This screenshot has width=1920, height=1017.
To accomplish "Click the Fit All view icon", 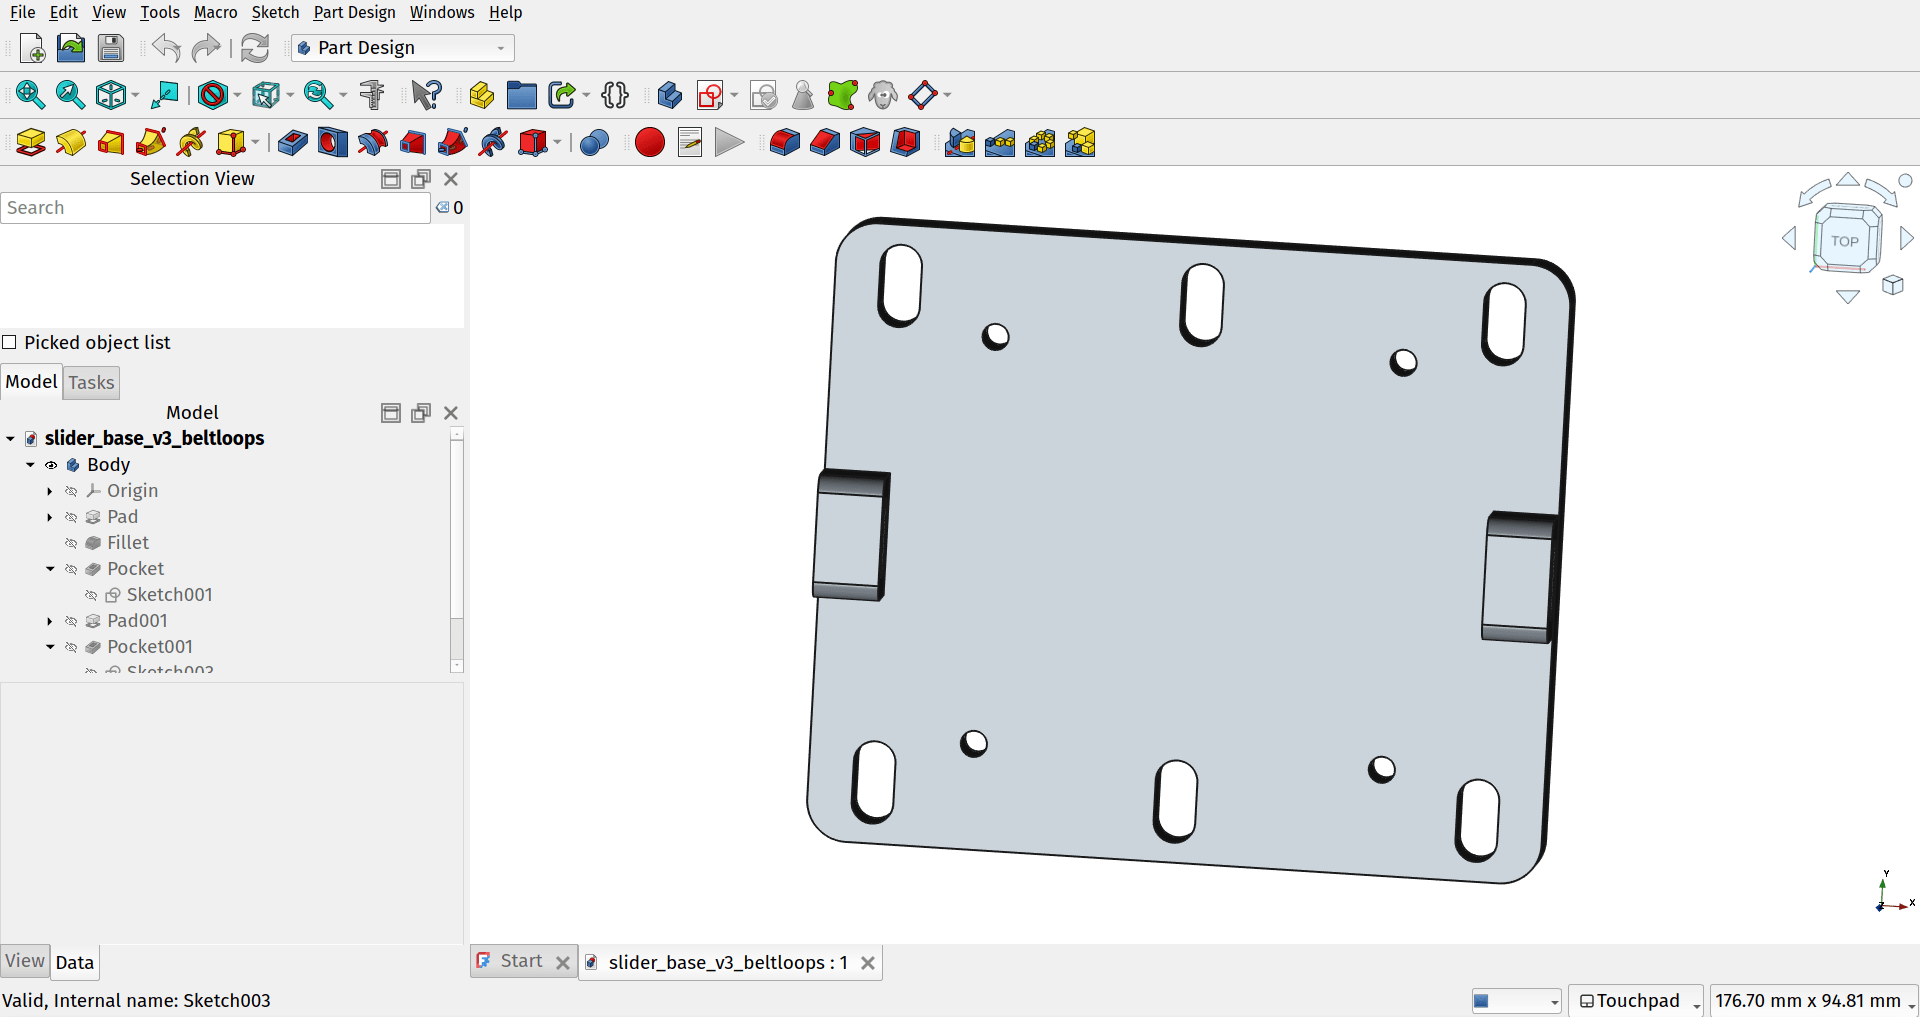I will [30, 95].
